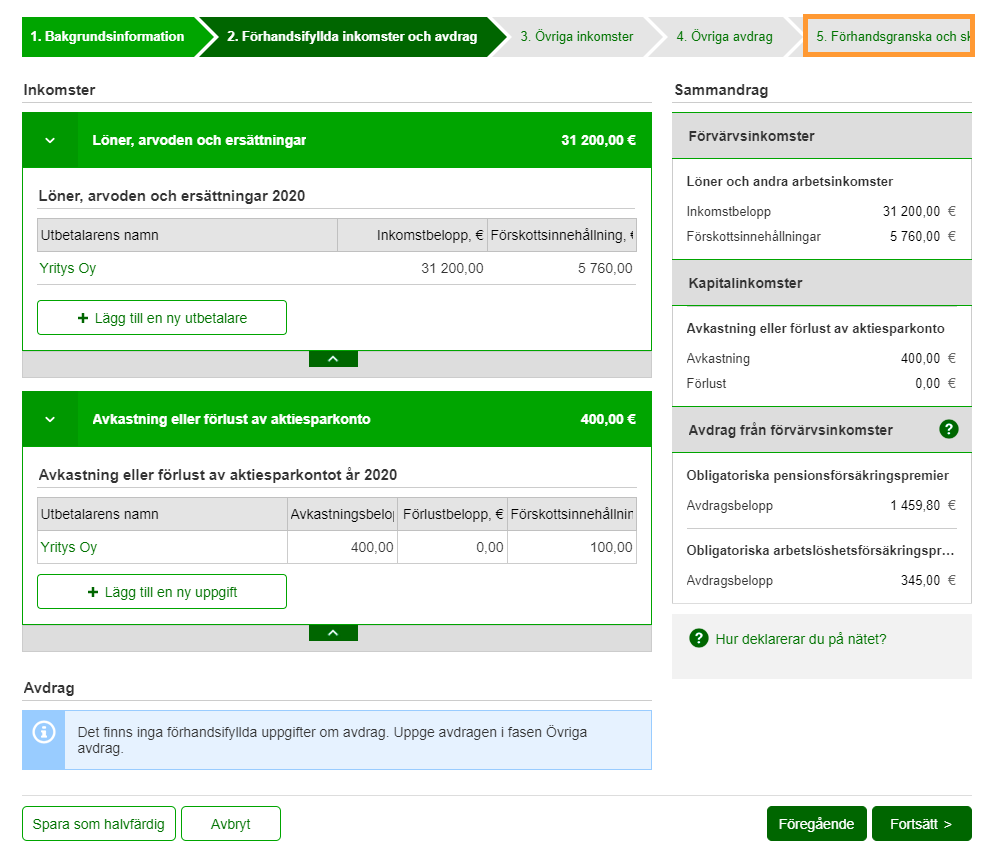
Task: Click question mark icon next to Hur deklarerar
Action: [x=699, y=639]
